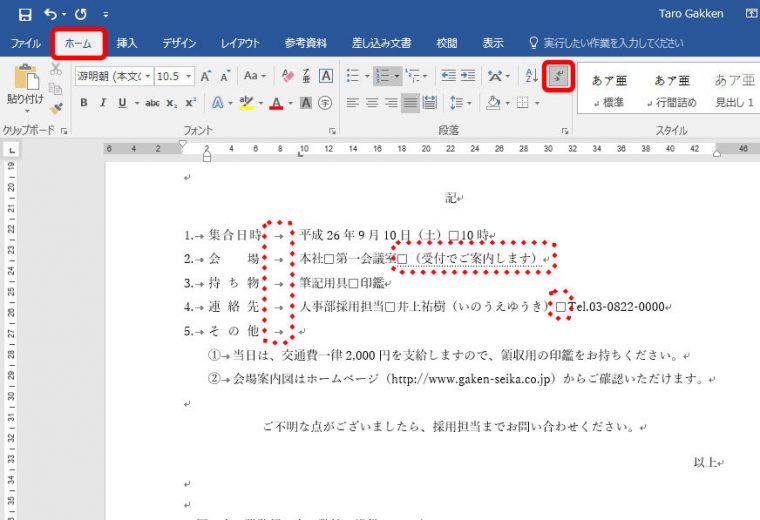This screenshot has height=520, width=760.
Task: Apply distributed alignment
Action: 429,103
